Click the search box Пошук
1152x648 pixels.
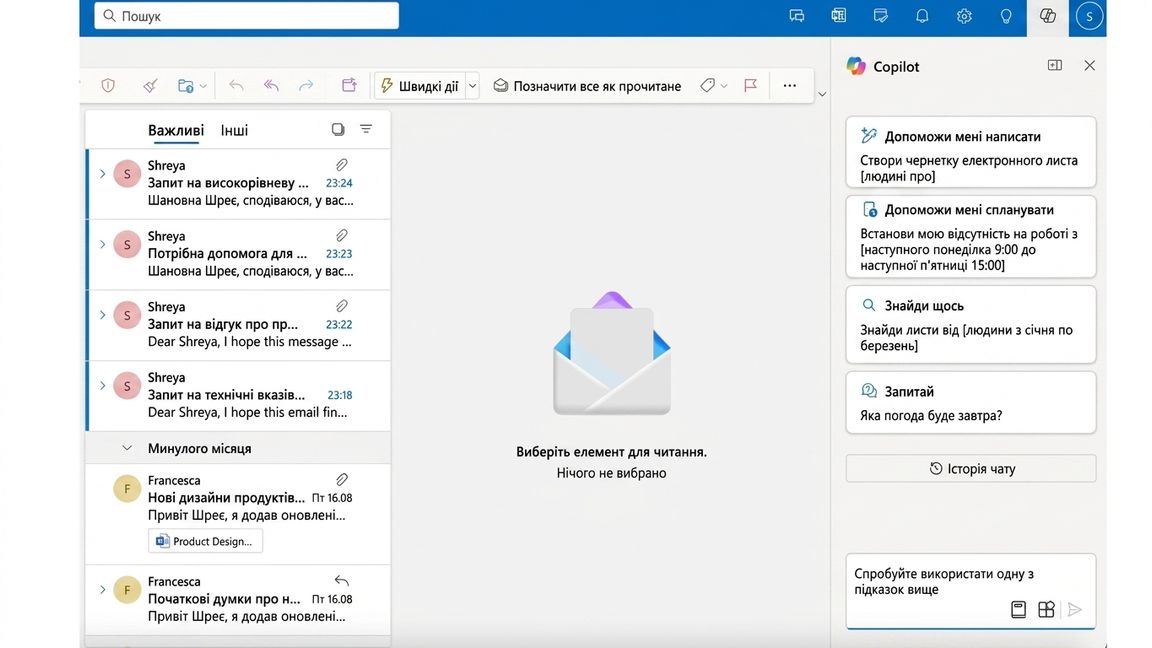click(247, 15)
